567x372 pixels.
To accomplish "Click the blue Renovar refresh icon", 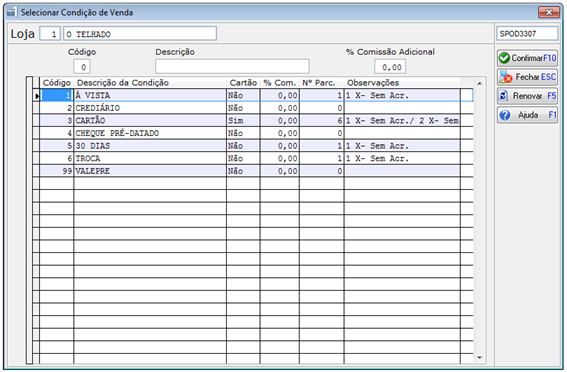I will point(503,96).
